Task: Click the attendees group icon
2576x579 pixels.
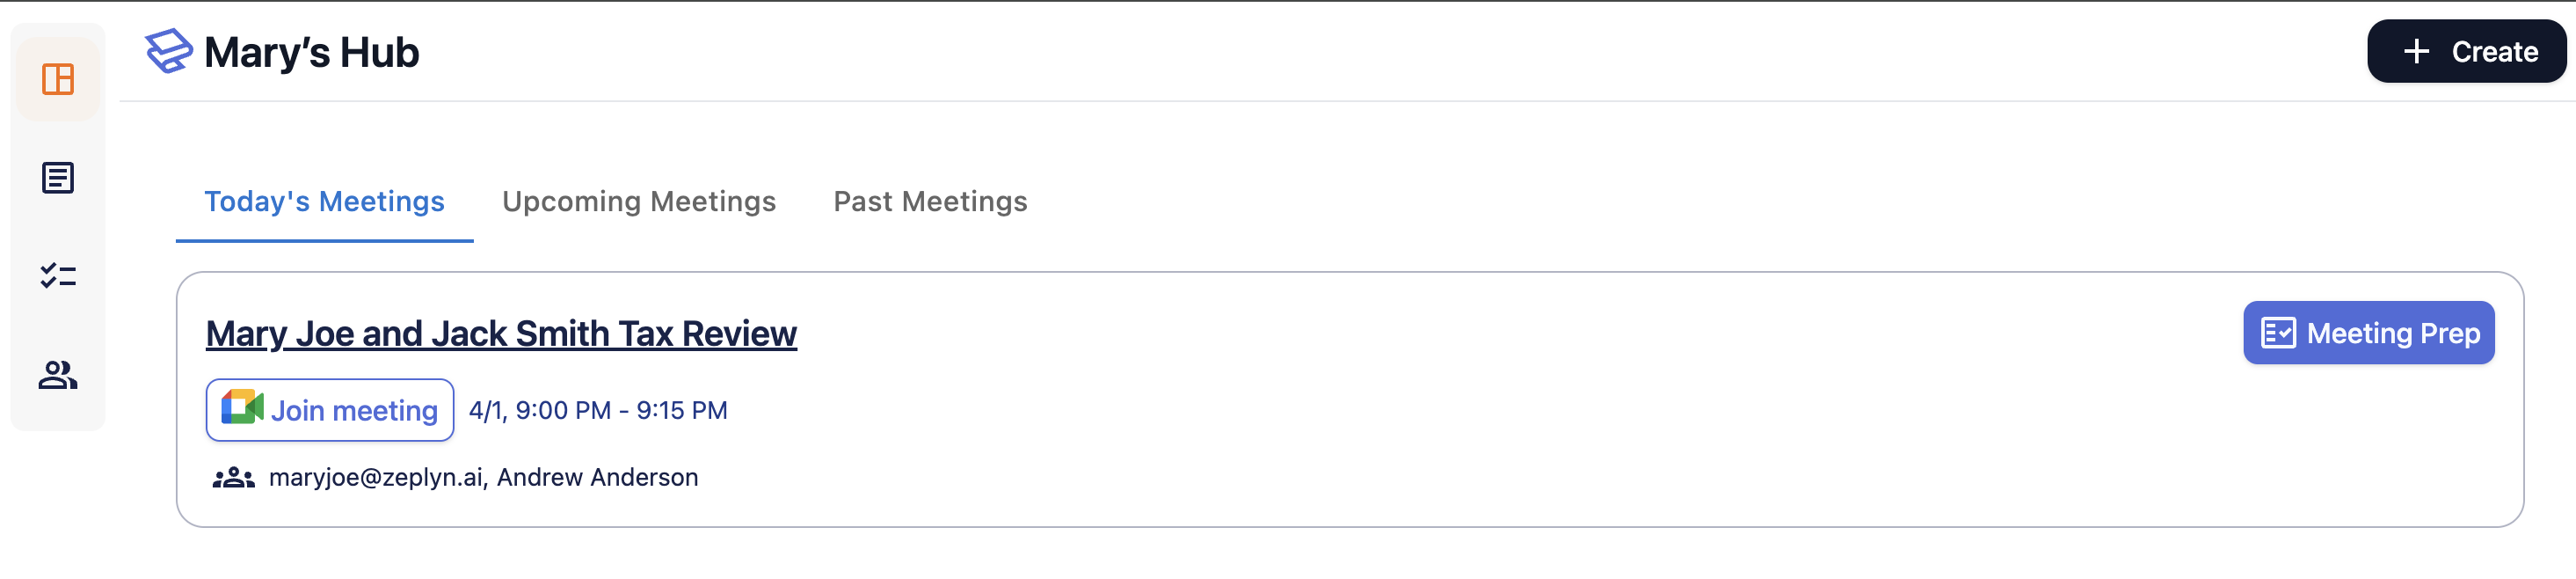Action: [233, 478]
